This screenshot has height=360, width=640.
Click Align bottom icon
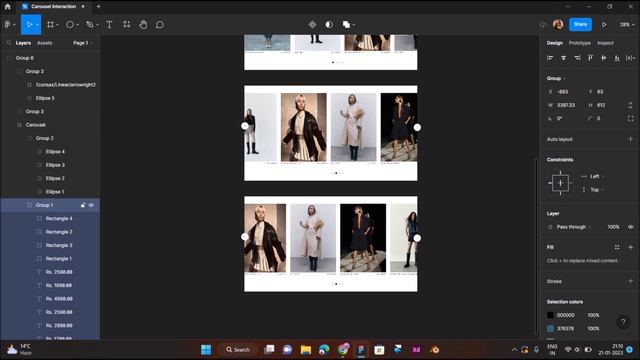click(617, 58)
